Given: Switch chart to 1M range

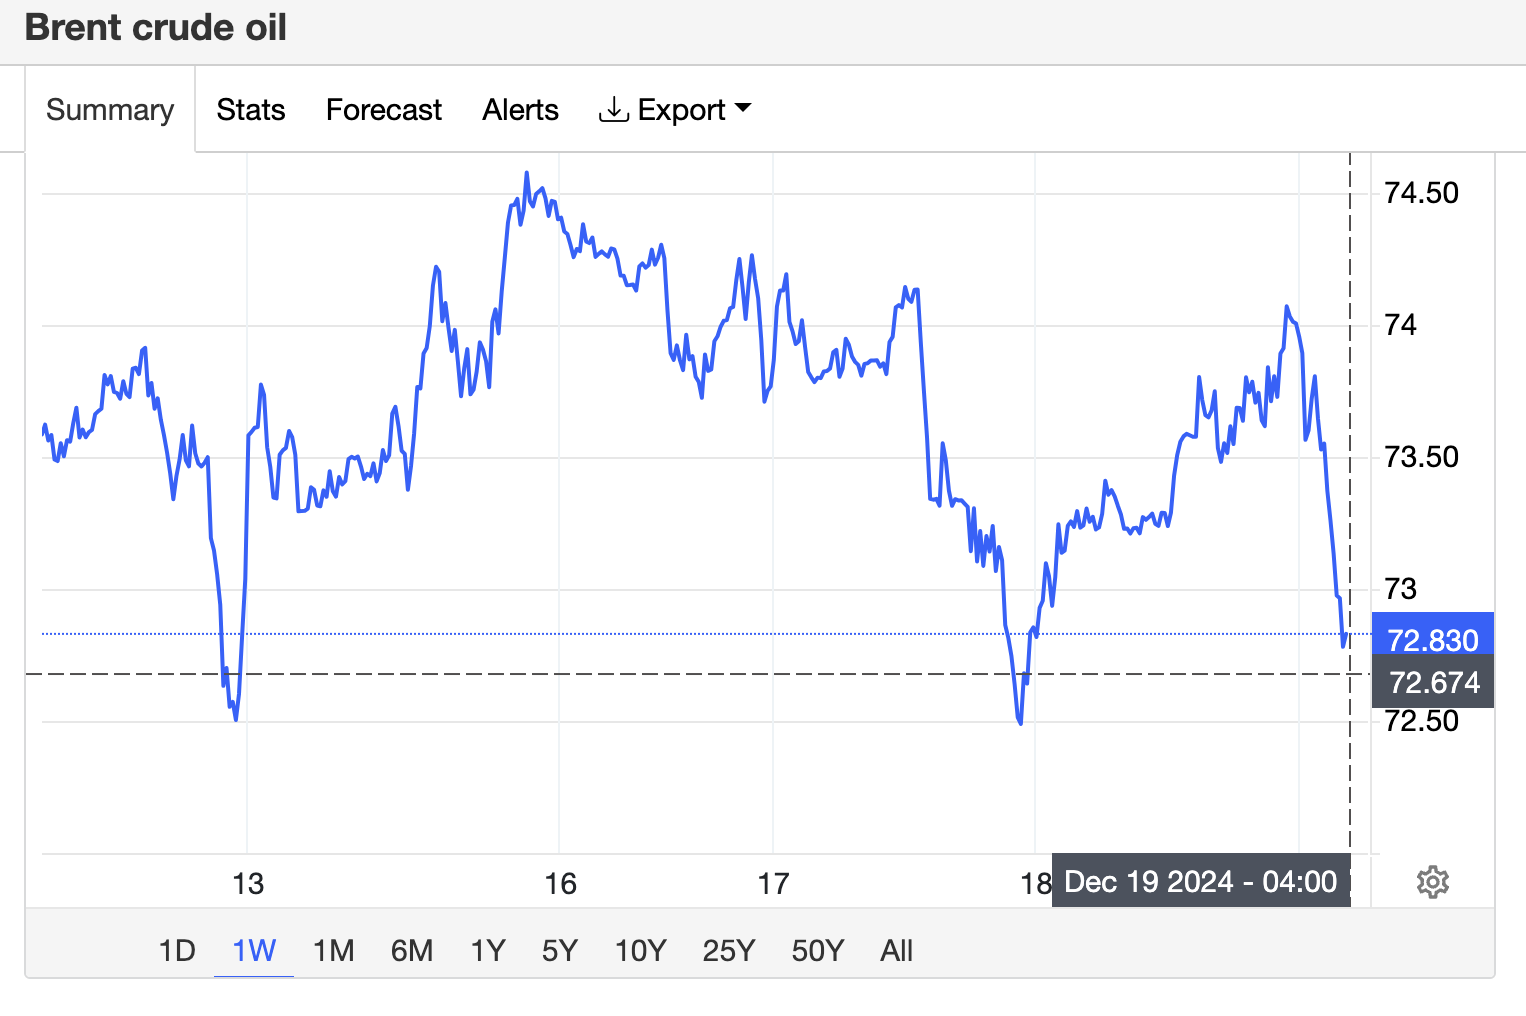Looking at the screenshot, I should click(333, 950).
